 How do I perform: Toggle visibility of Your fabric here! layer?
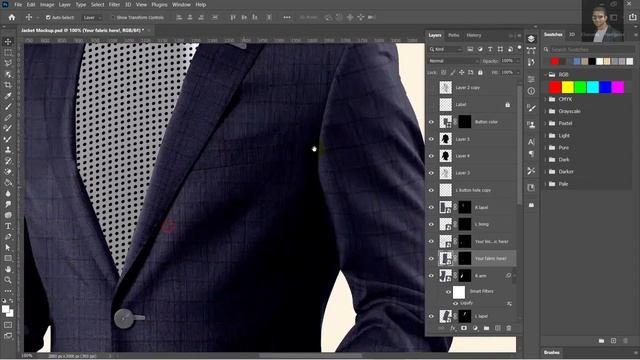[x=431, y=258]
